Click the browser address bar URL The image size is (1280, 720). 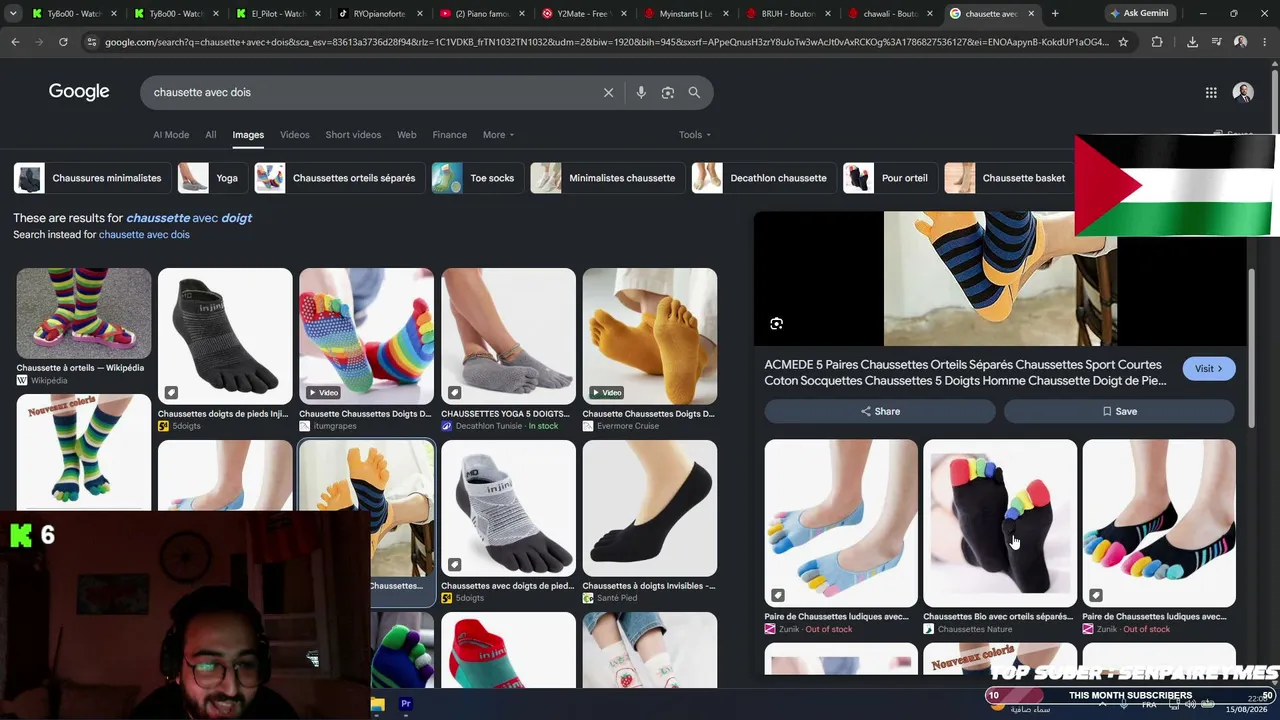coord(606,42)
